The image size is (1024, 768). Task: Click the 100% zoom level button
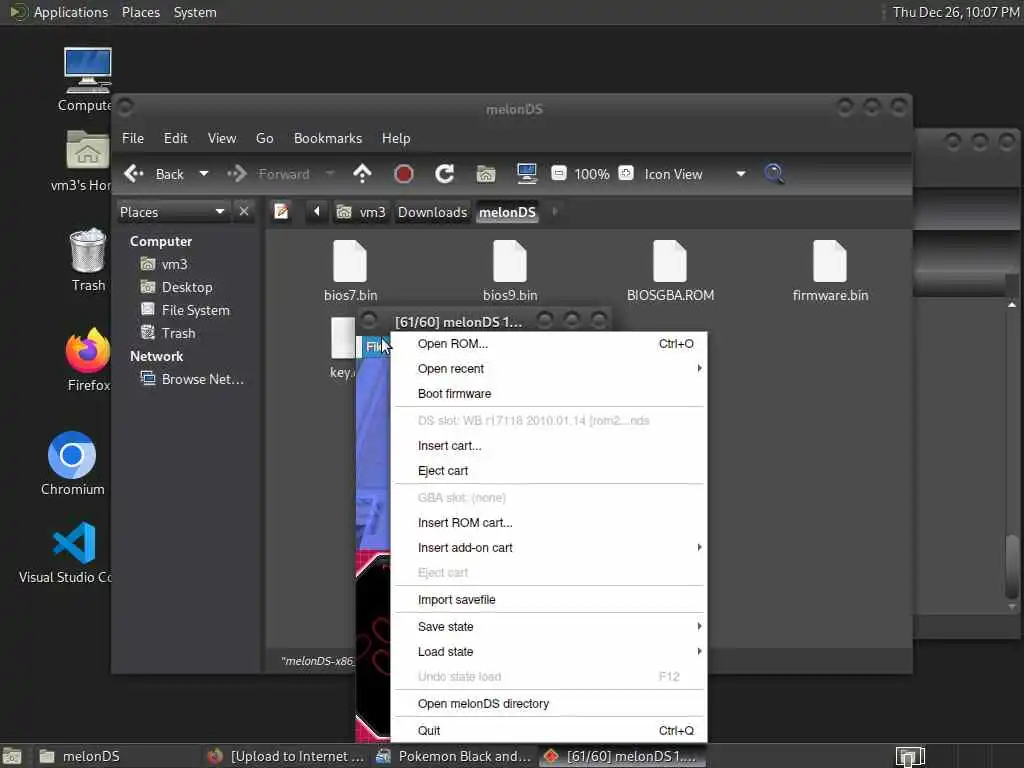[x=592, y=174]
